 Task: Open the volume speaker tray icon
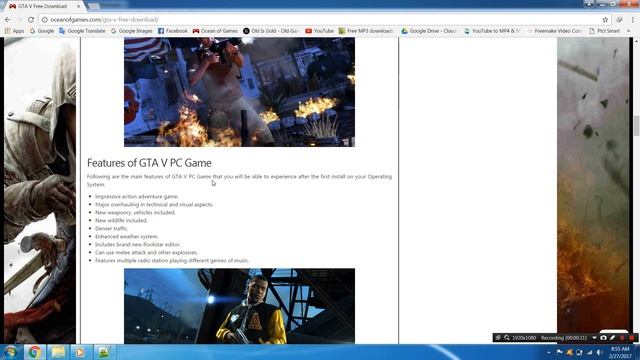599,352
